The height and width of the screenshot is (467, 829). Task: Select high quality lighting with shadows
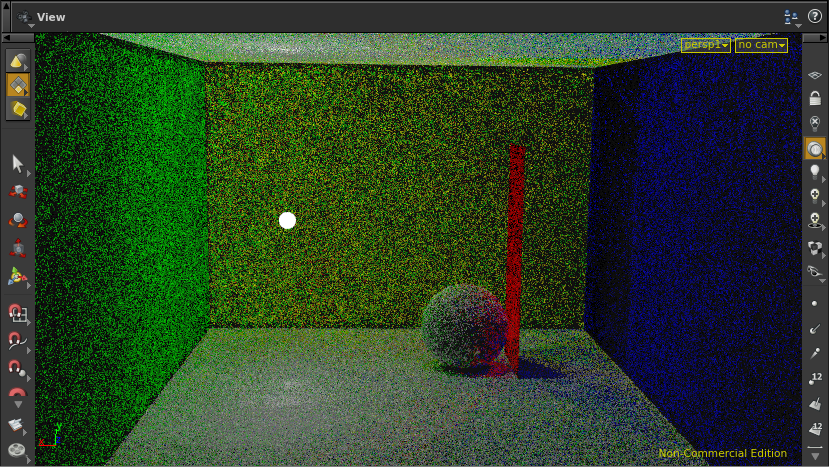[815, 220]
